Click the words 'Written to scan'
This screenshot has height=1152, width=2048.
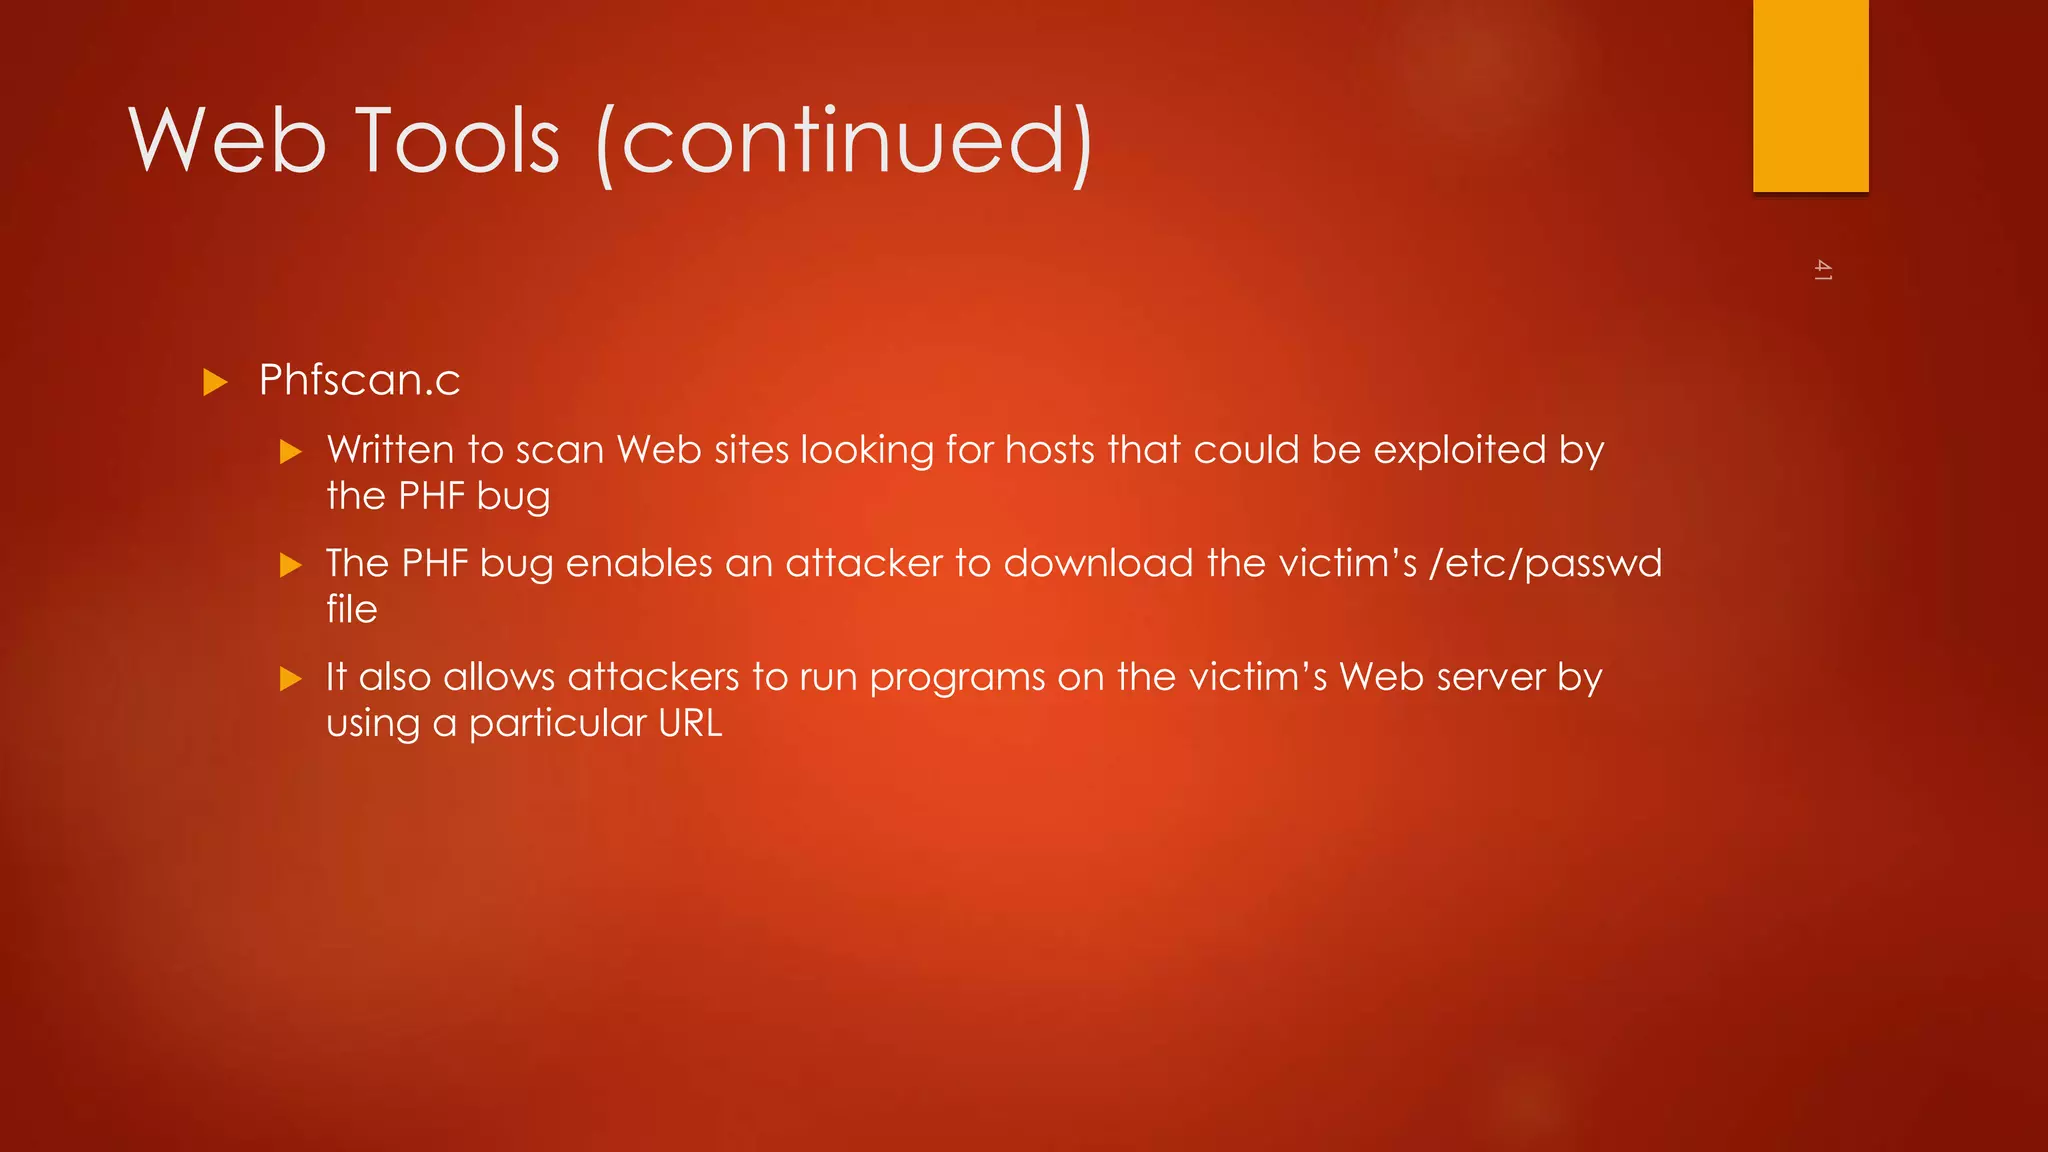coord(465,450)
